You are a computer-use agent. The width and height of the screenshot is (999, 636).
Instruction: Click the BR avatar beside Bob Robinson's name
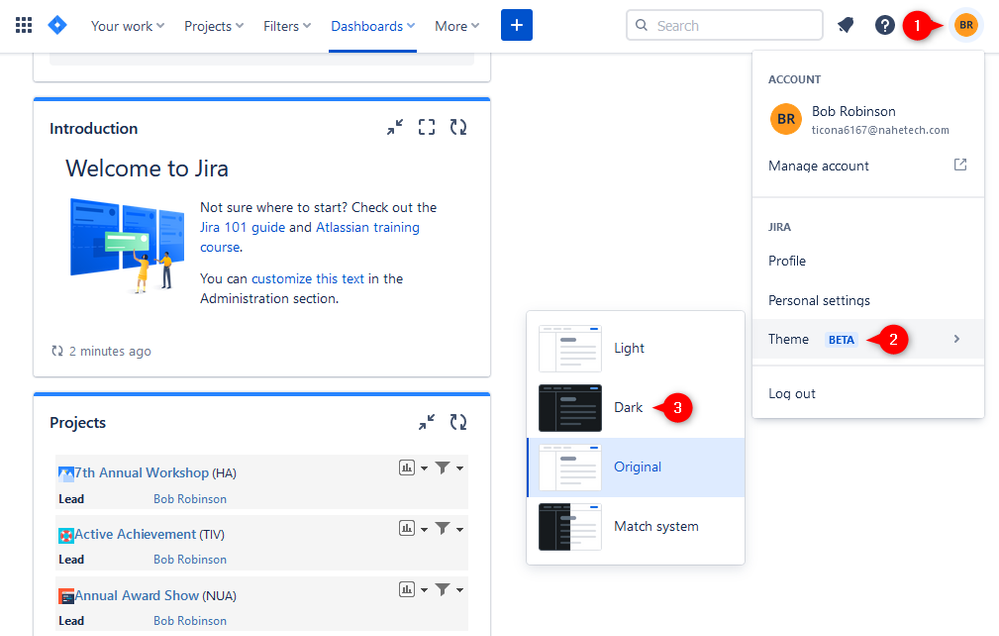pyautogui.click(x=786, y=119)
